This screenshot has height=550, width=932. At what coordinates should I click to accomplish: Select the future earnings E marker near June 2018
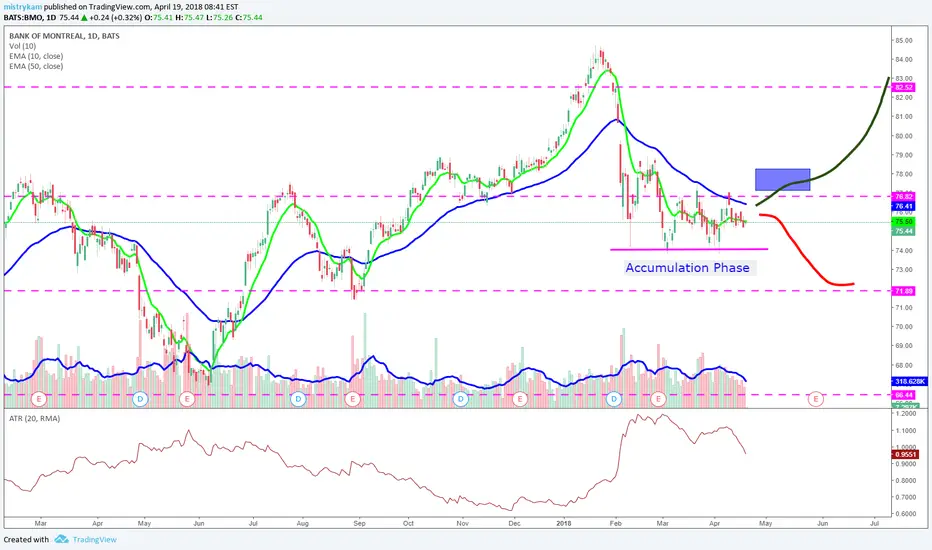pyautogui.click(x=816, y=398)
